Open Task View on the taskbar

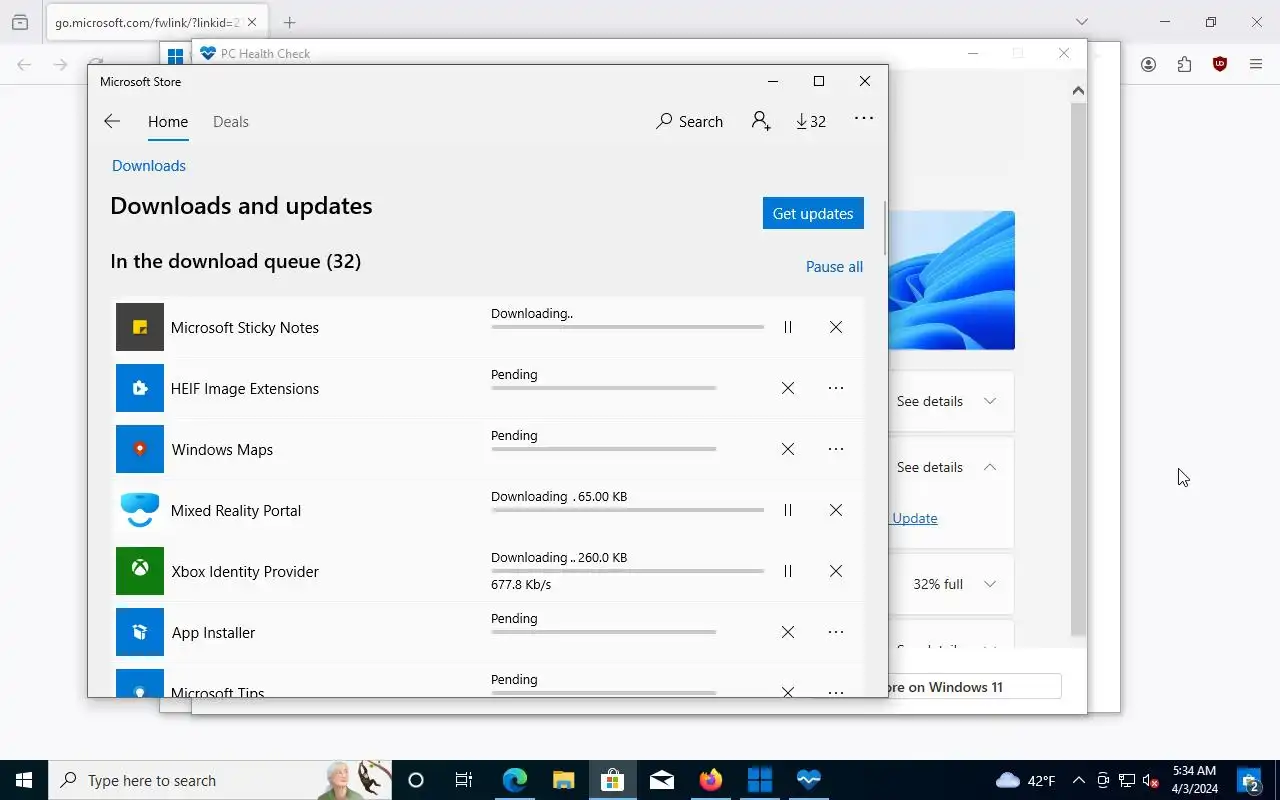464,780
